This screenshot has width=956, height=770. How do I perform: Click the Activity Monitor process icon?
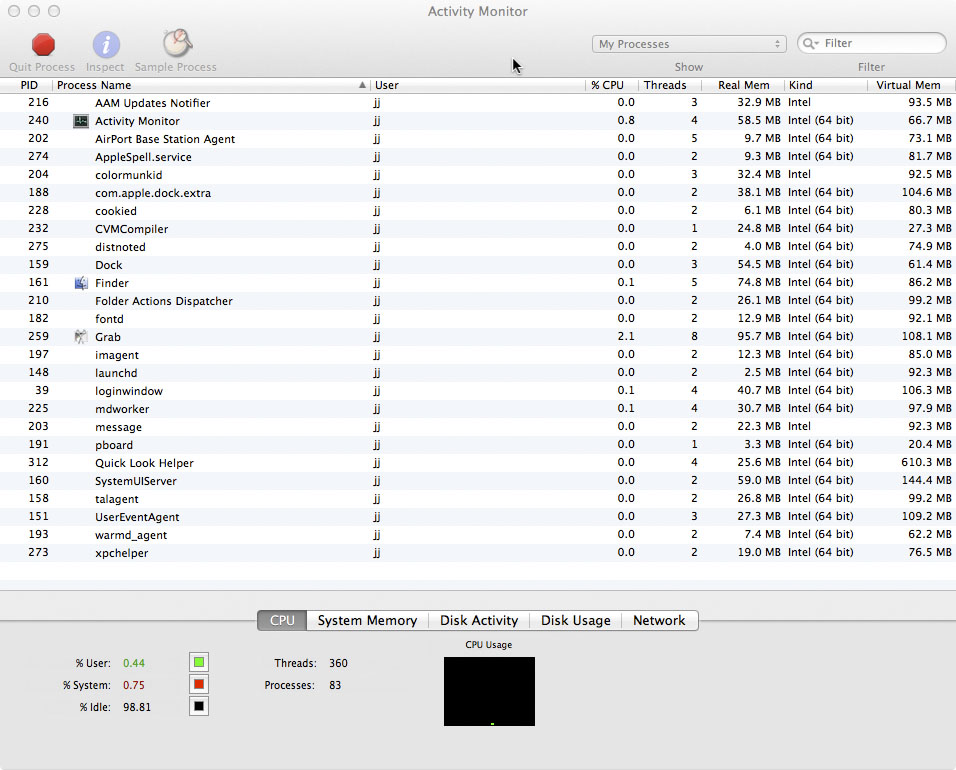(80, 121)
